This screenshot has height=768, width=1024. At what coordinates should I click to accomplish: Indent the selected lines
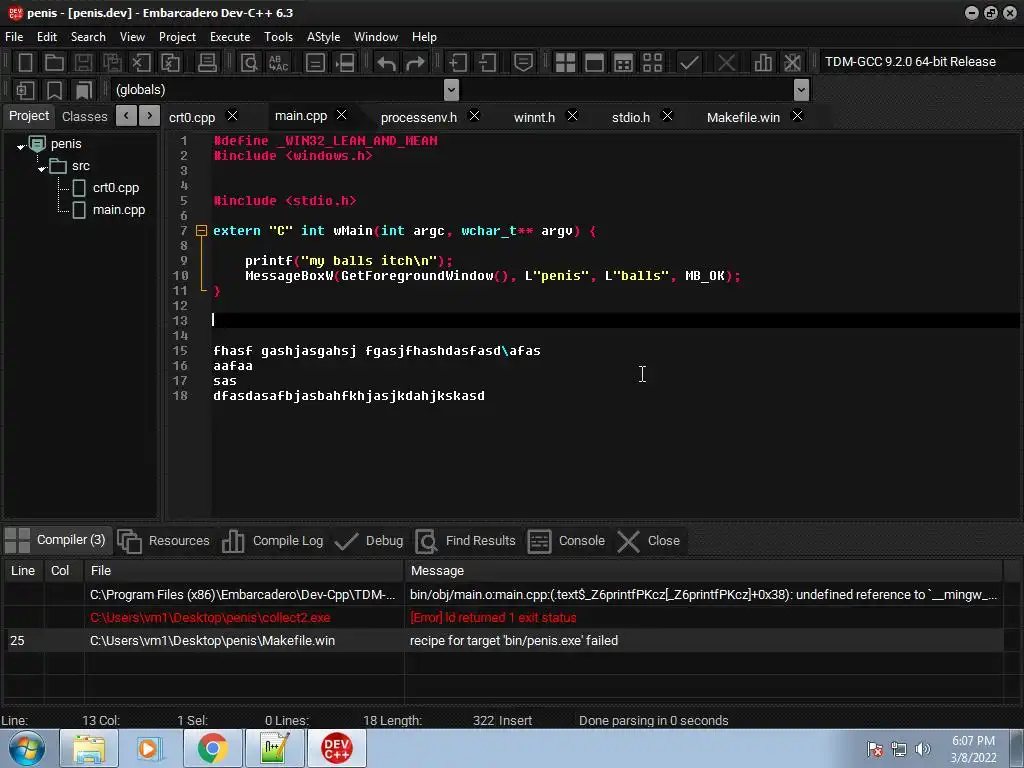[x=458, y=63]
